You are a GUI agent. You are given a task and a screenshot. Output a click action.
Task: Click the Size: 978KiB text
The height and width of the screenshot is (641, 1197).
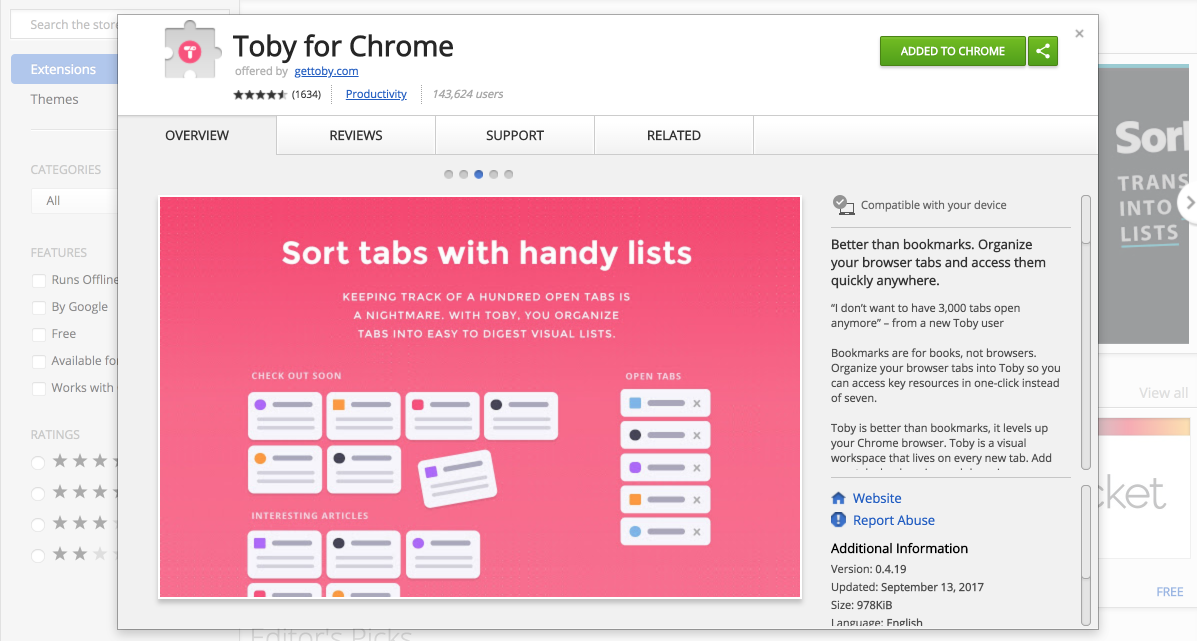[x=861, y=605]
